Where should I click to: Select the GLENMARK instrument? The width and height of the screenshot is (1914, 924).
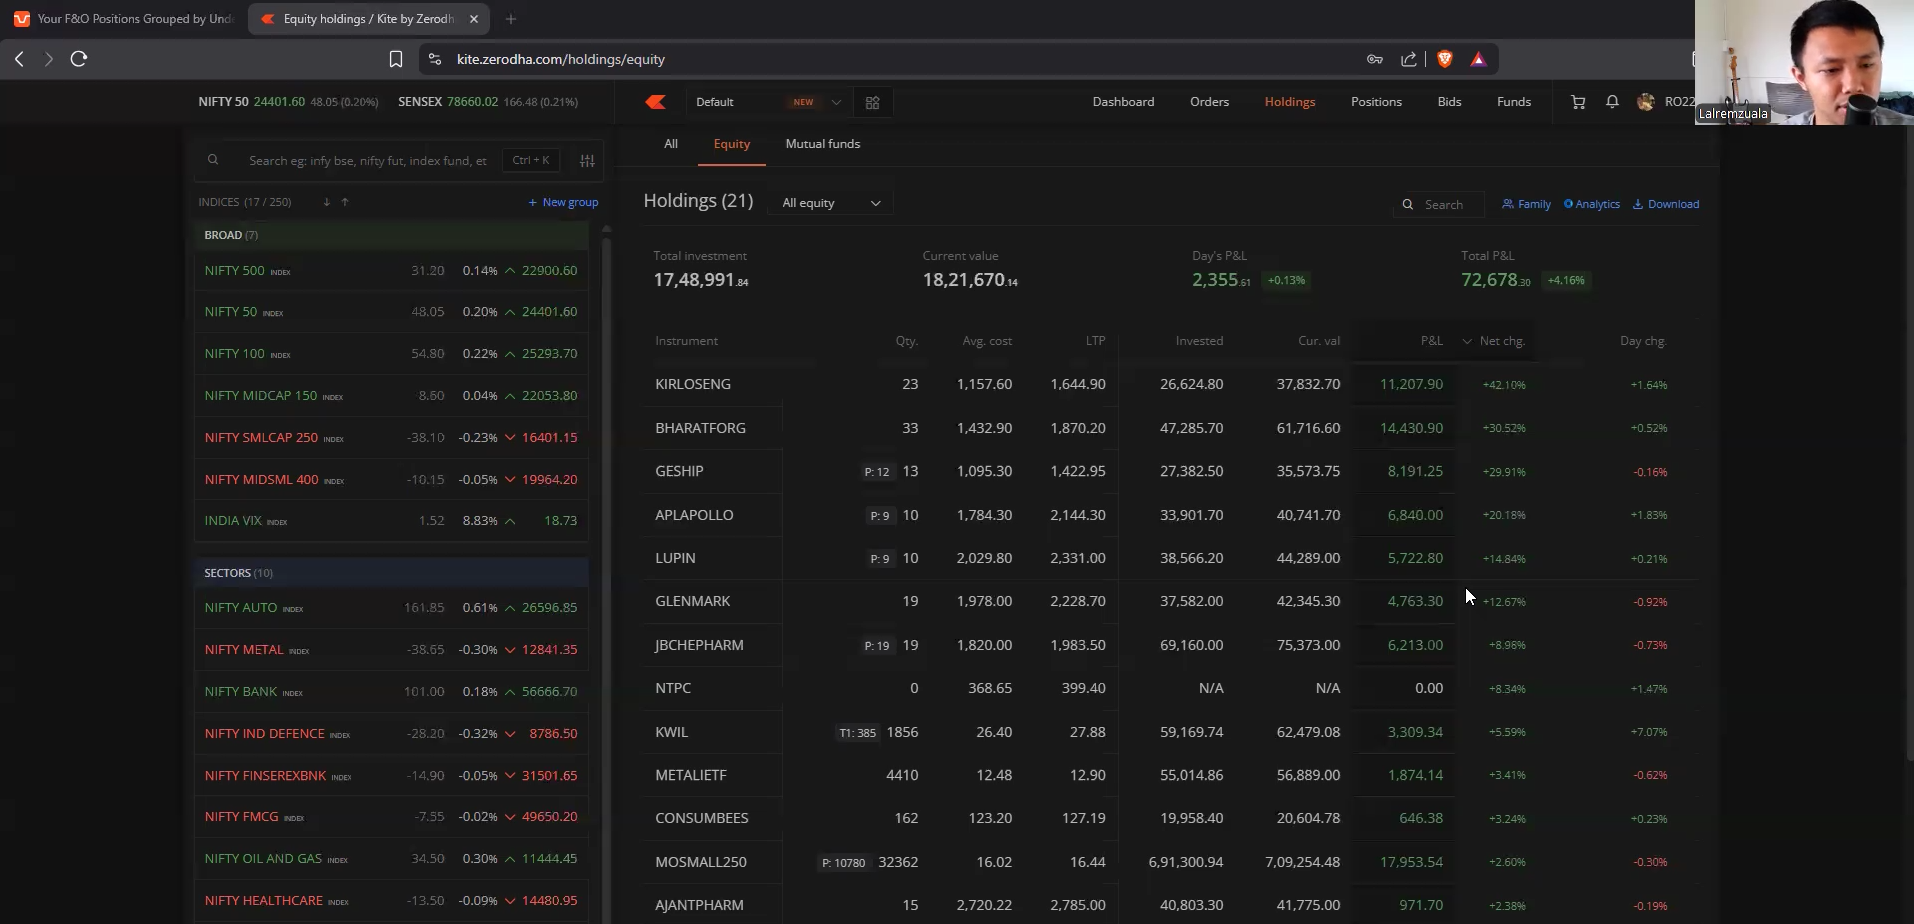point(692,601)
